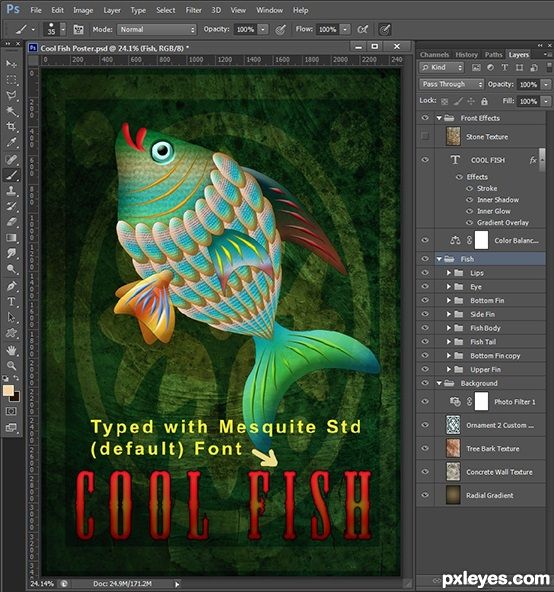Select the Clone Stamp tool
554x592 pixels.
click(11, 191)
